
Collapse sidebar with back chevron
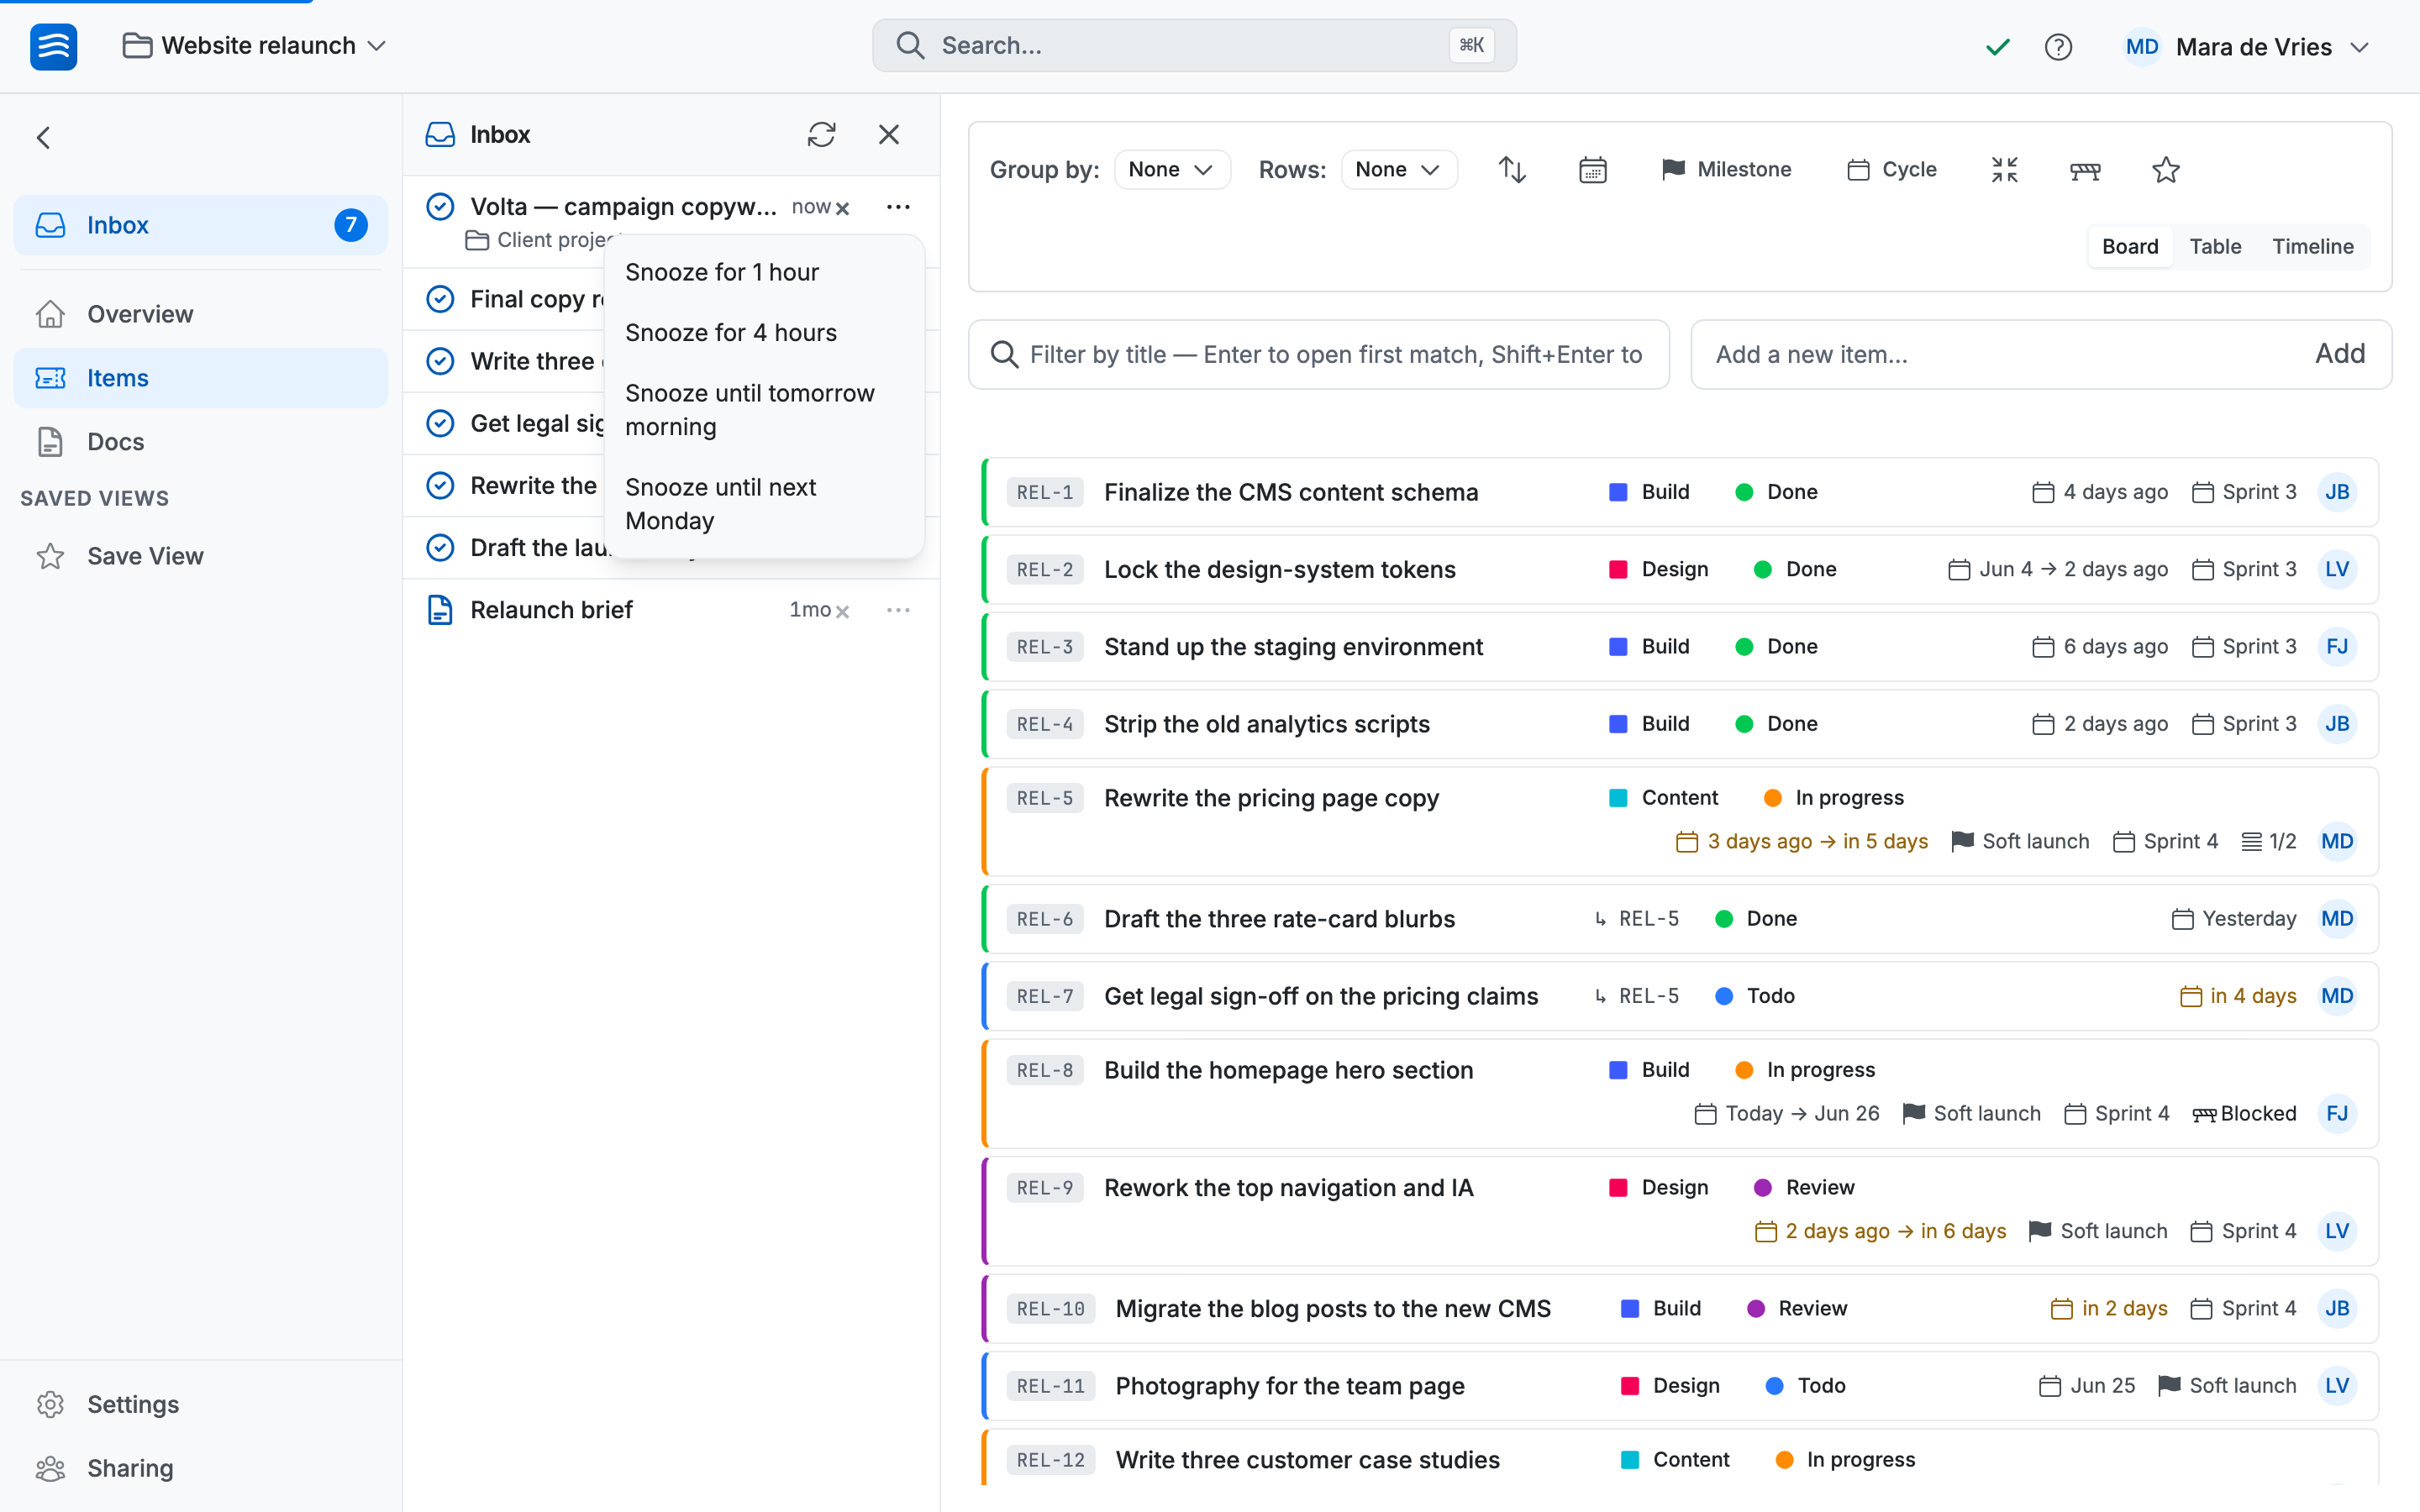tap(43, 137)
